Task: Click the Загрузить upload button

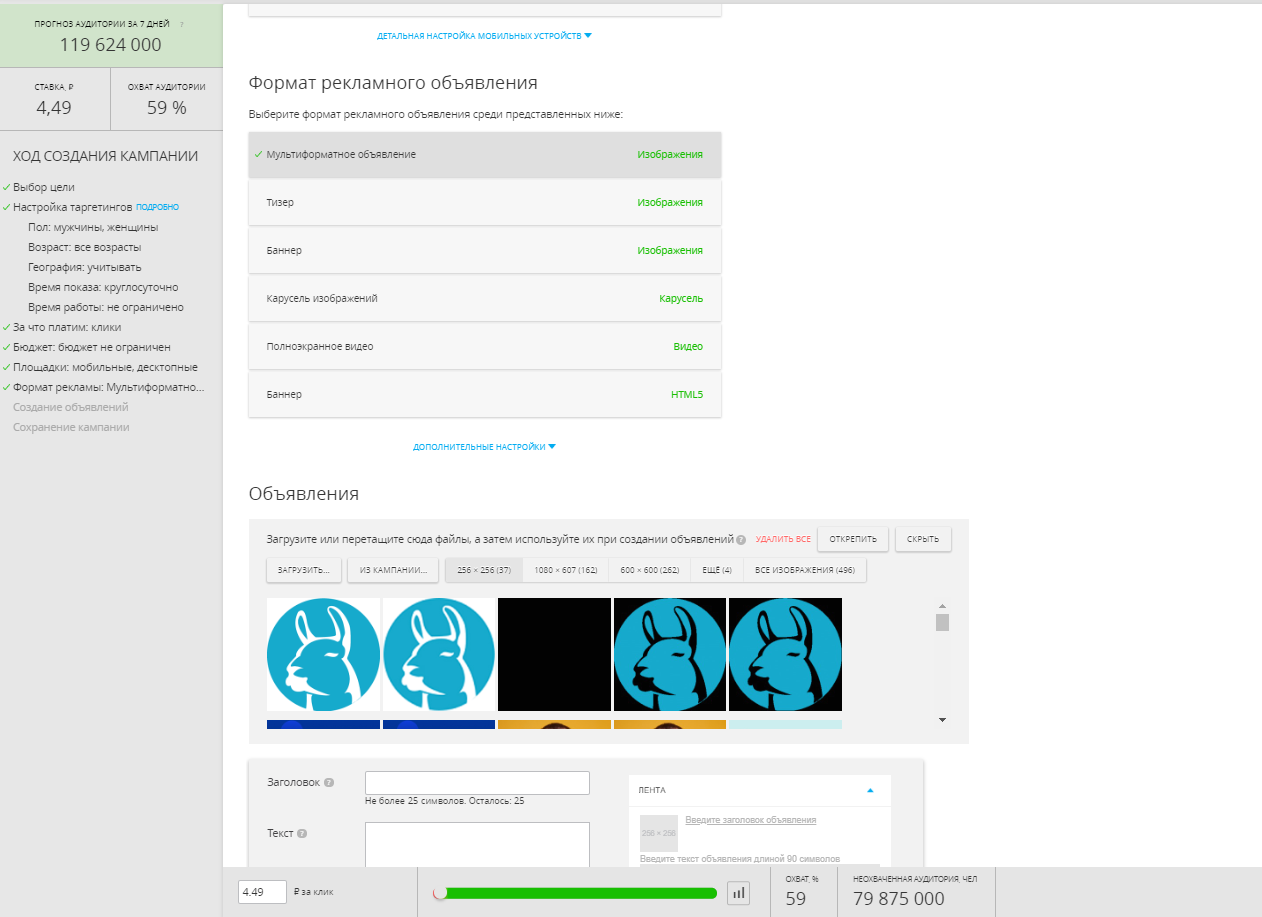Action: click(x=303, y=570)
